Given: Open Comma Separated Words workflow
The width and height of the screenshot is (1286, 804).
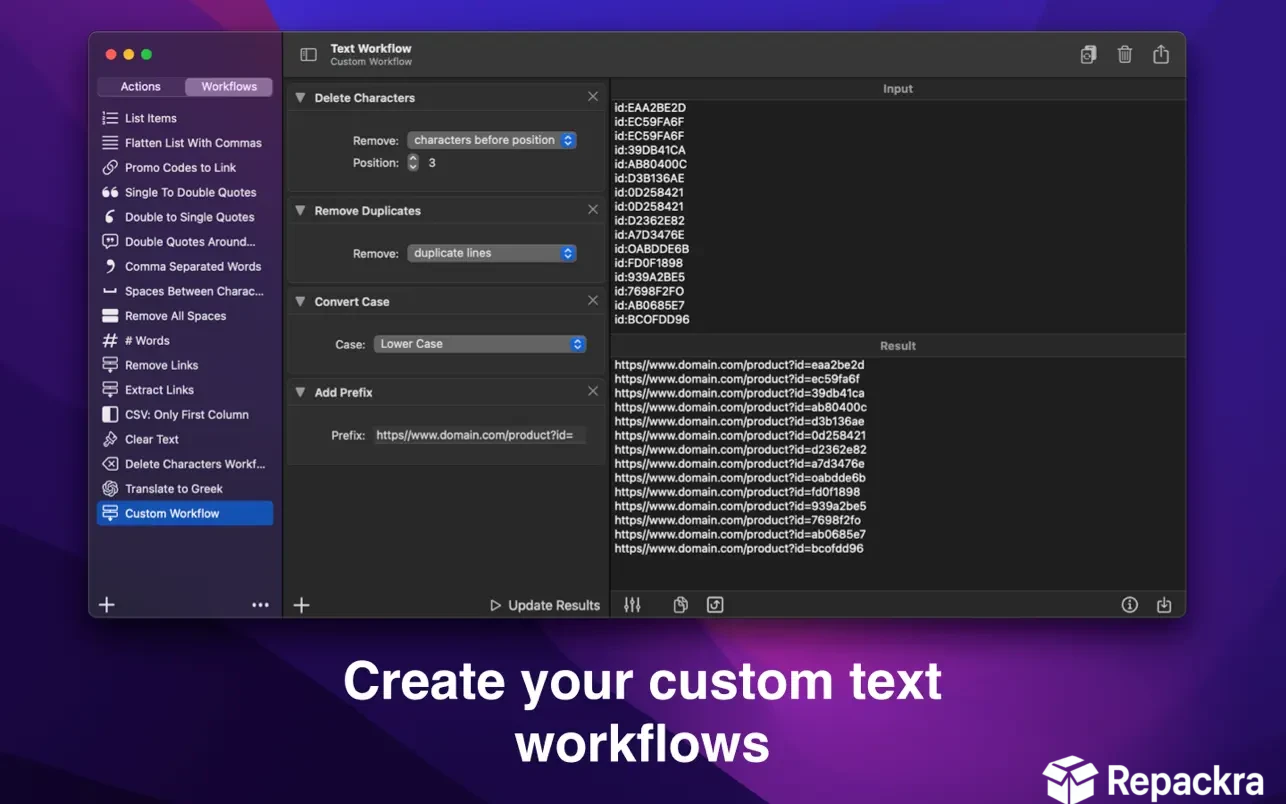Looking at the screenshot, I should pos(185,267).
